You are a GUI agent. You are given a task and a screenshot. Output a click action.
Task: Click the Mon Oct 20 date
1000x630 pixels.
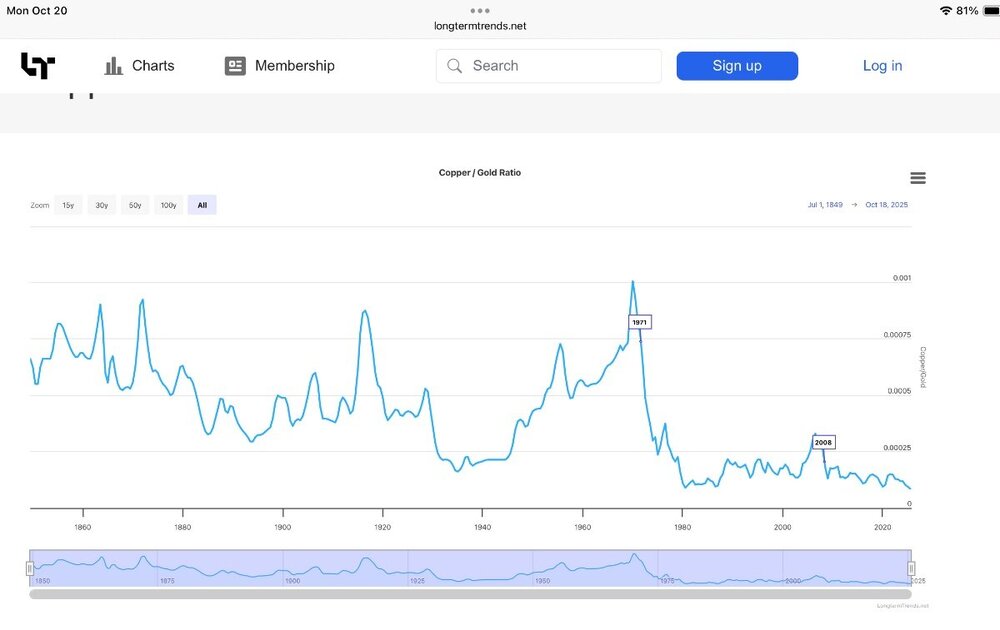[x=36, y=11]
